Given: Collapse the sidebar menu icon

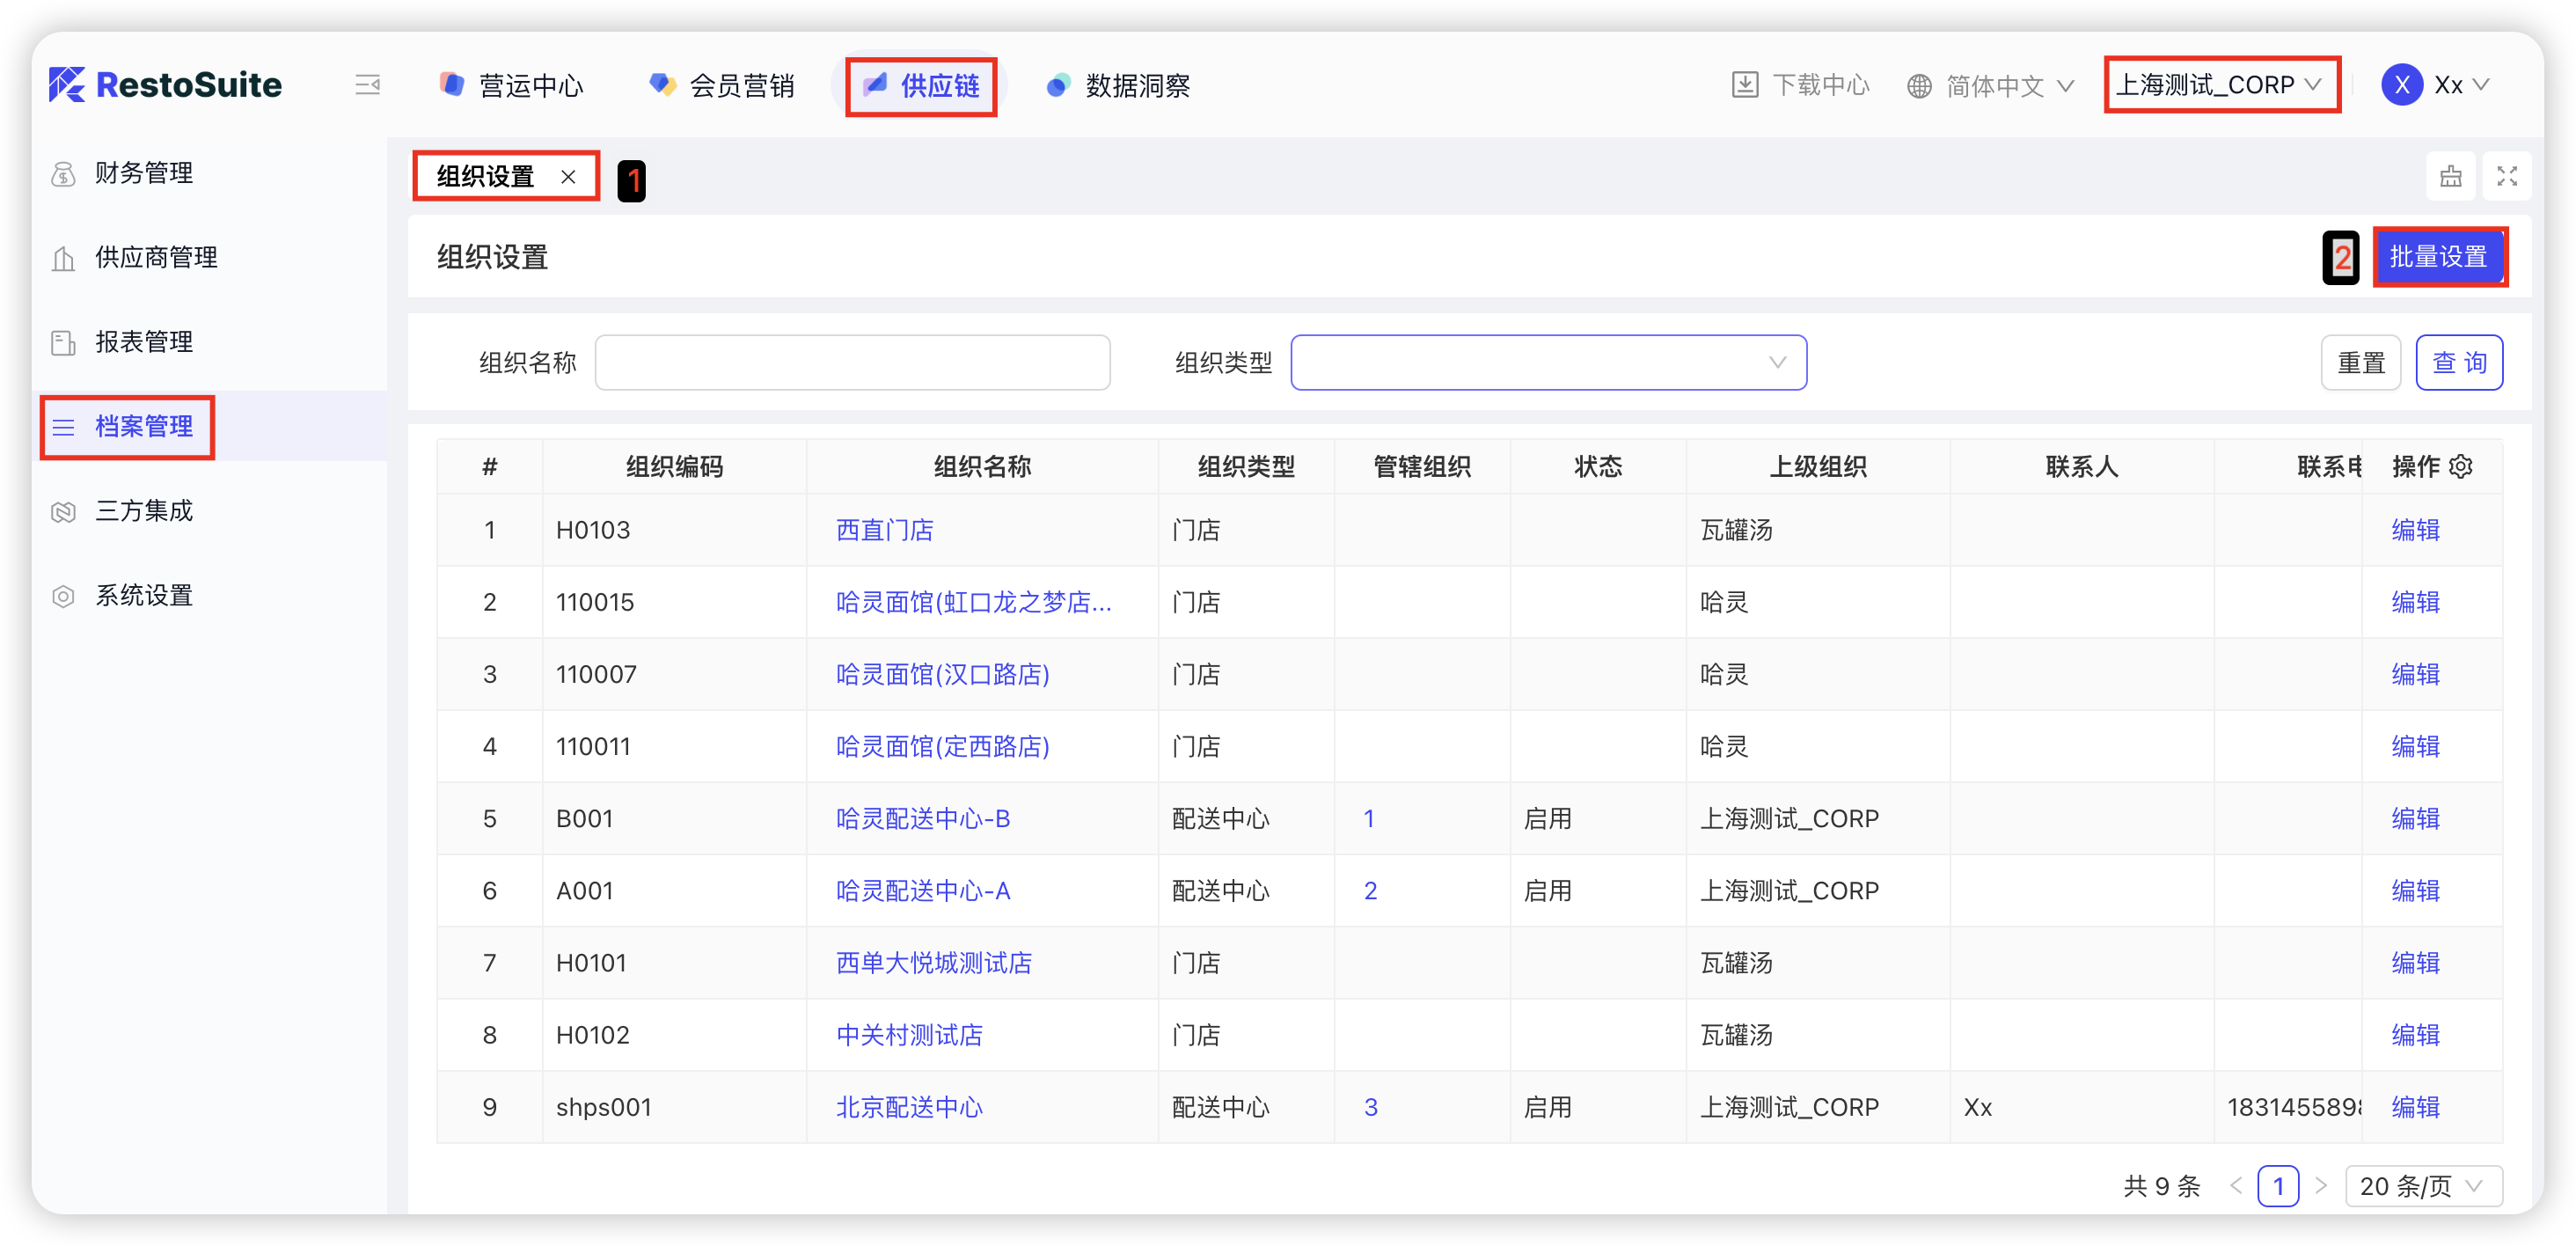Looking at the screenshot, I should [x=367, y=85].
